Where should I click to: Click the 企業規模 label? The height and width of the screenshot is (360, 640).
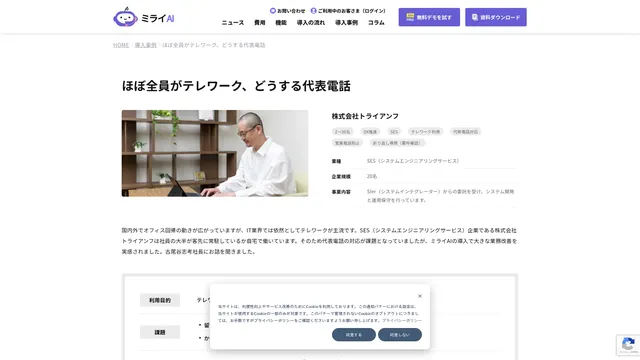(341, 176)
